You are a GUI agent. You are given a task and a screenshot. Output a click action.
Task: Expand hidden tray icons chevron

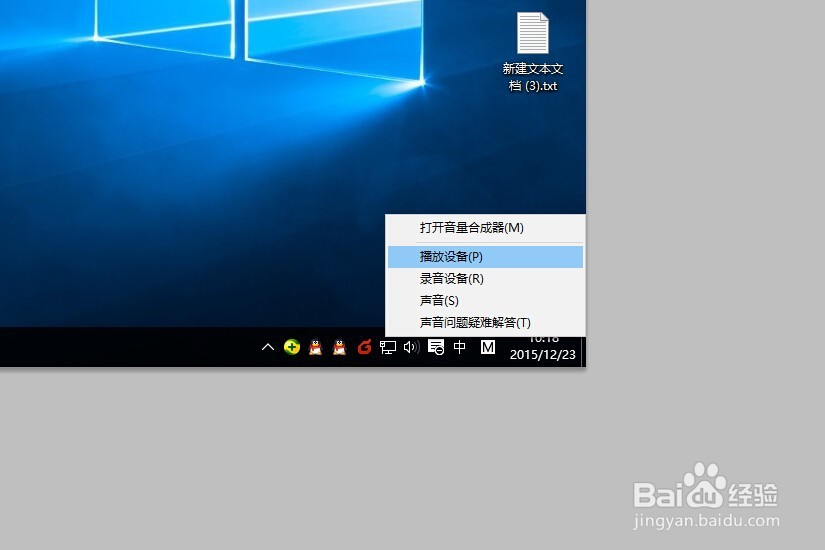(x=268, y=347)
